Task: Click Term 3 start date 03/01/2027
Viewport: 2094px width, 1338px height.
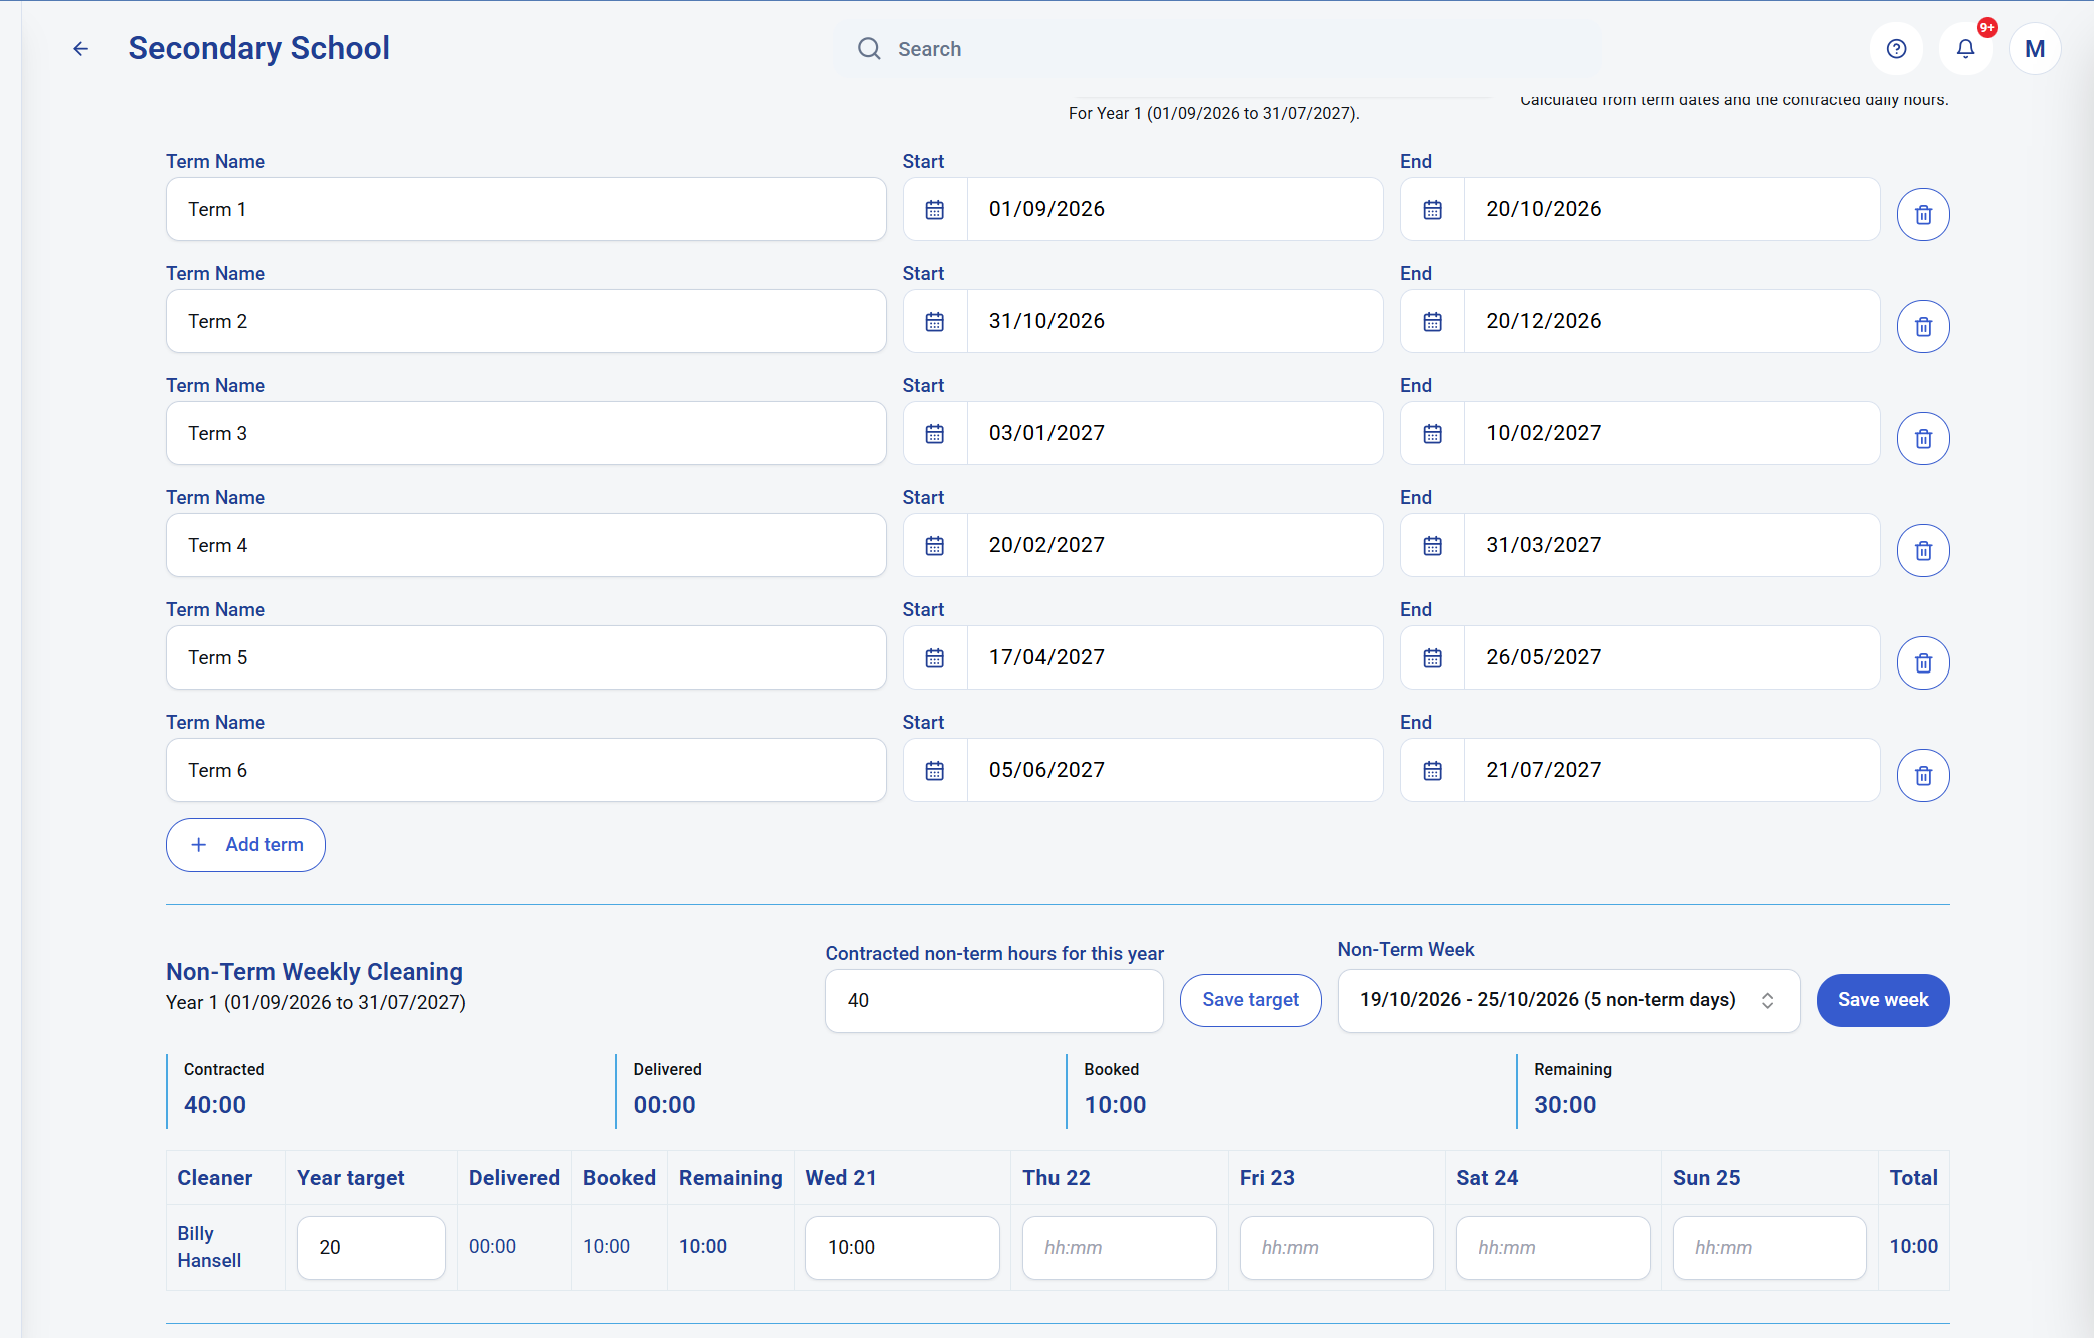Action: point(1175,433)
